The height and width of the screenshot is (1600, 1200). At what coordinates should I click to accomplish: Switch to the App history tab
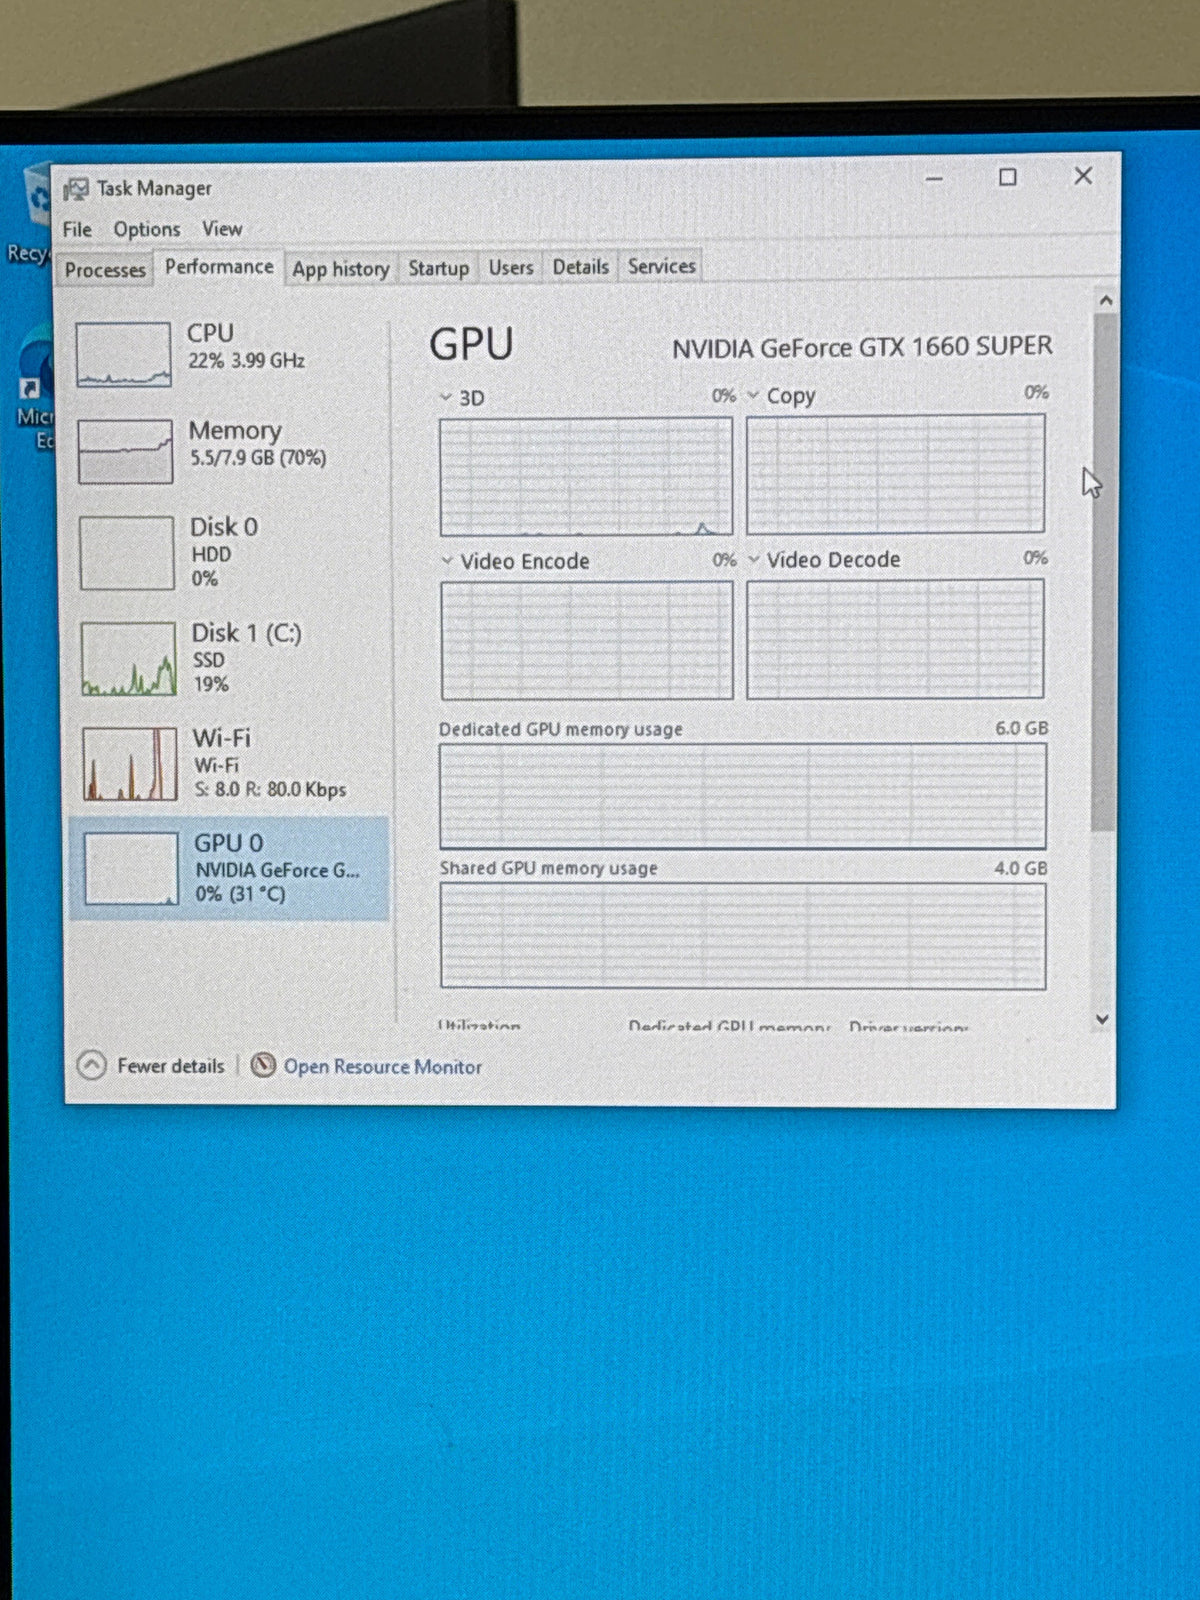340,269
